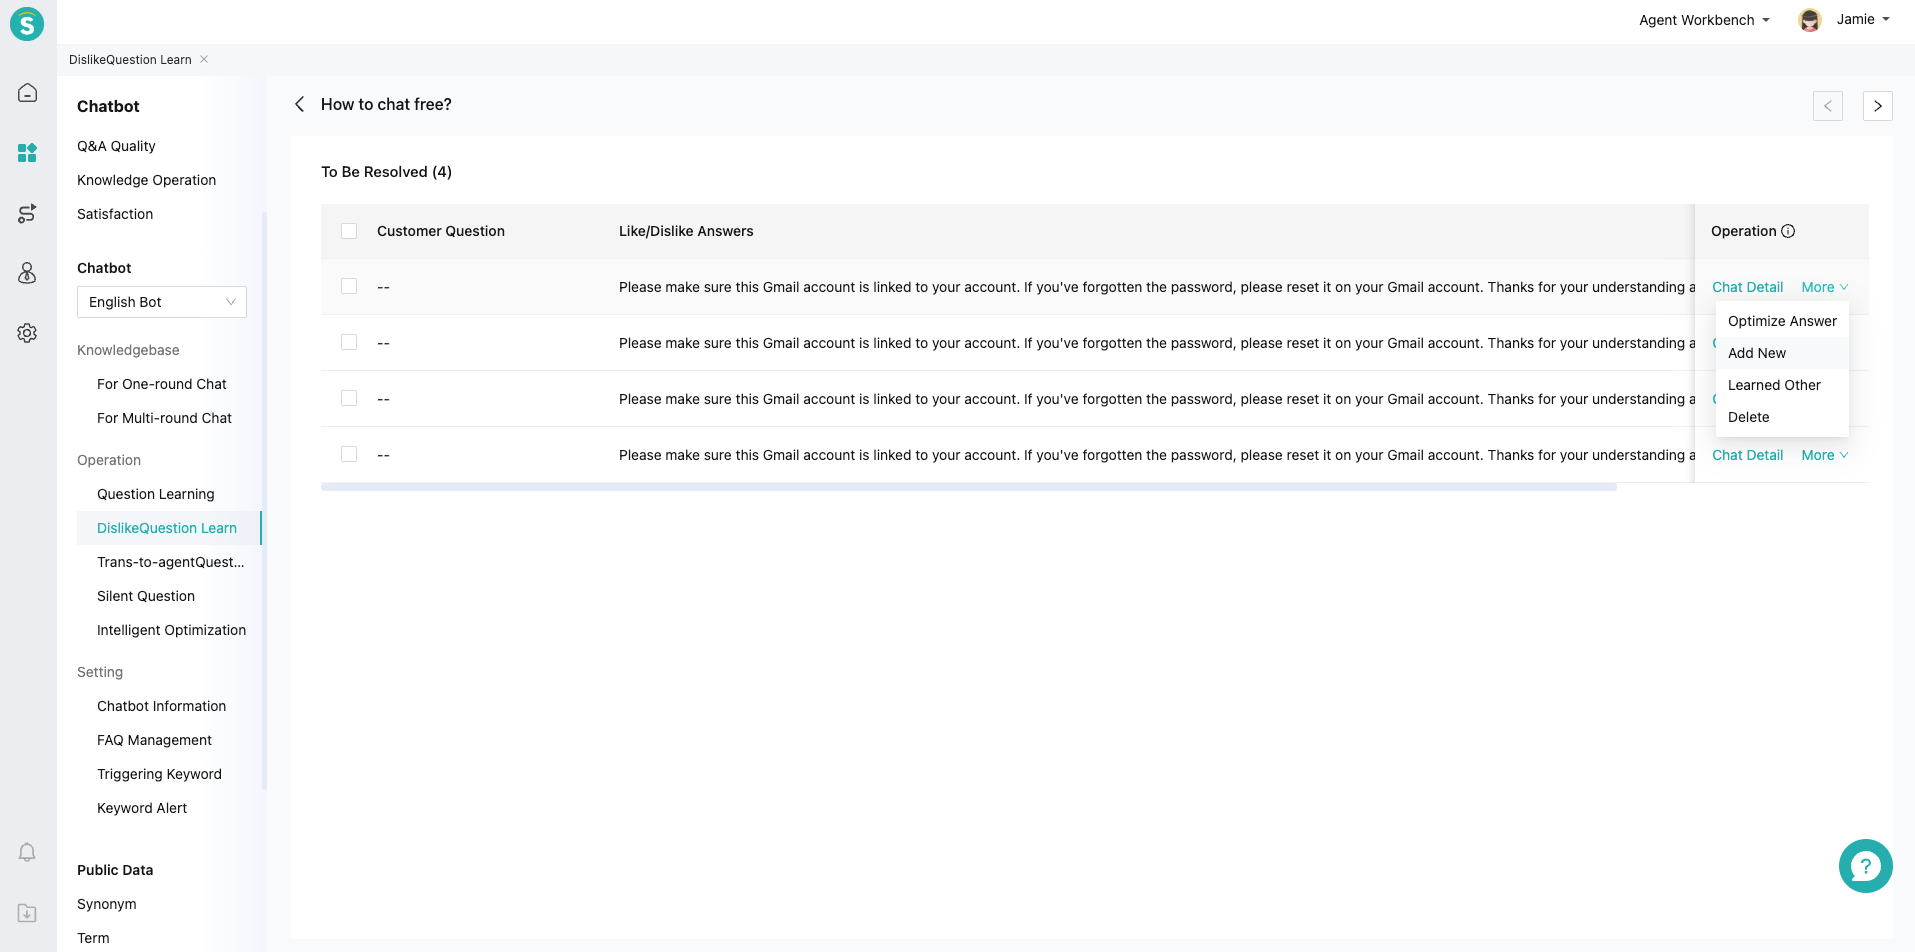
Task: Open the routing flow icon in rail
Action: pos(27,213)
